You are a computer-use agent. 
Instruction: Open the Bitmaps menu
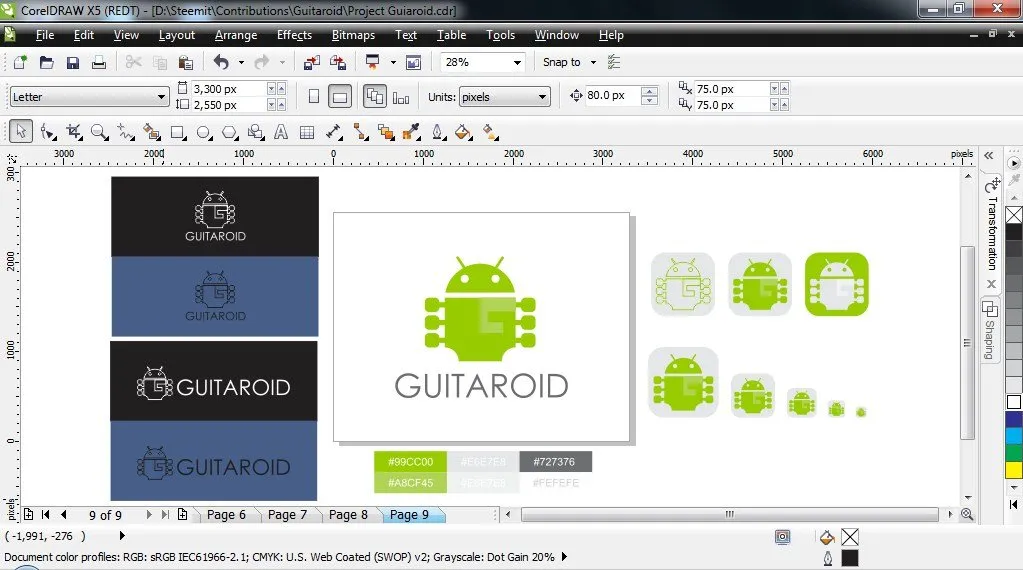click(353, 35)
